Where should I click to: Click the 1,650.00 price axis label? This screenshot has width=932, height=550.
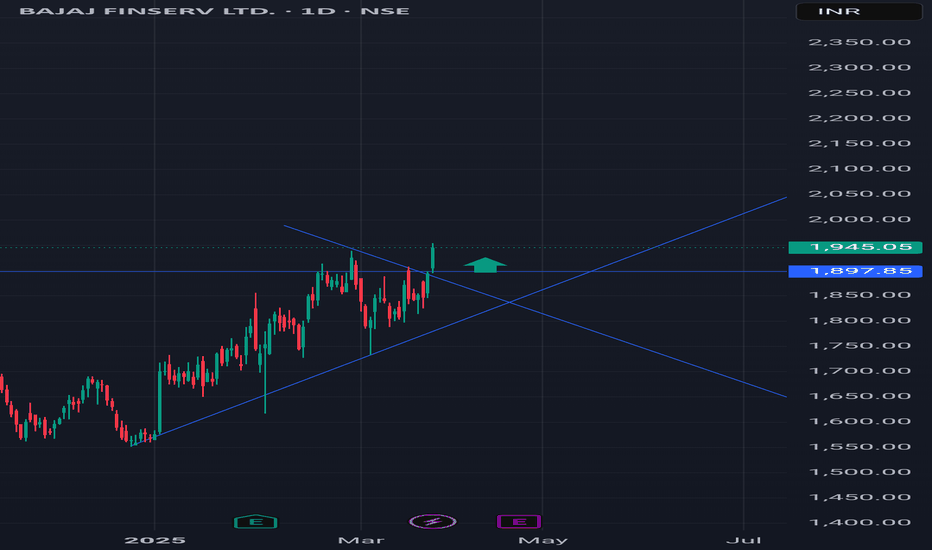point(859,397)
